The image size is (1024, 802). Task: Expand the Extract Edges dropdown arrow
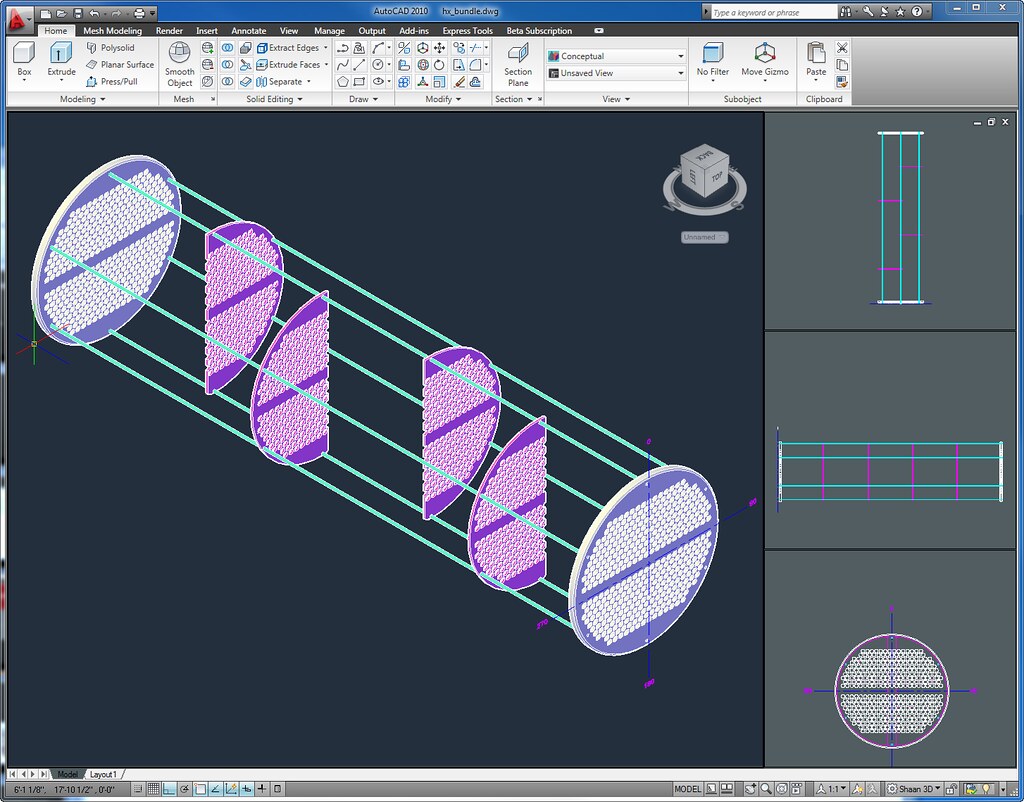click(327, 47)
